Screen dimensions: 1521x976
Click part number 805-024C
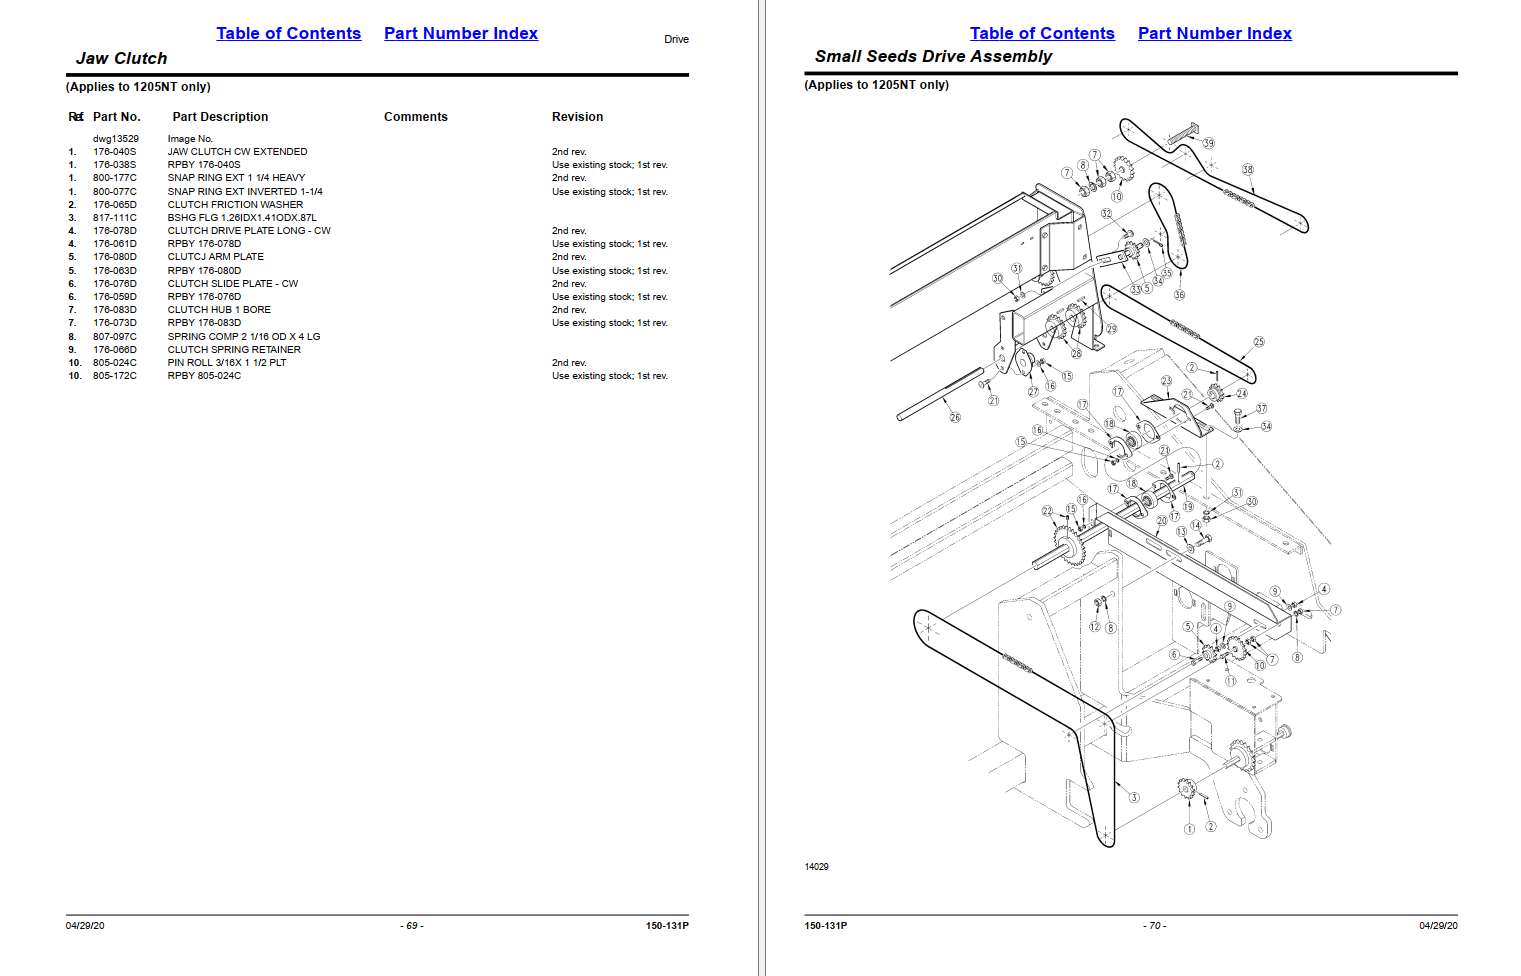pyautogui.click(x=115, y=363)
